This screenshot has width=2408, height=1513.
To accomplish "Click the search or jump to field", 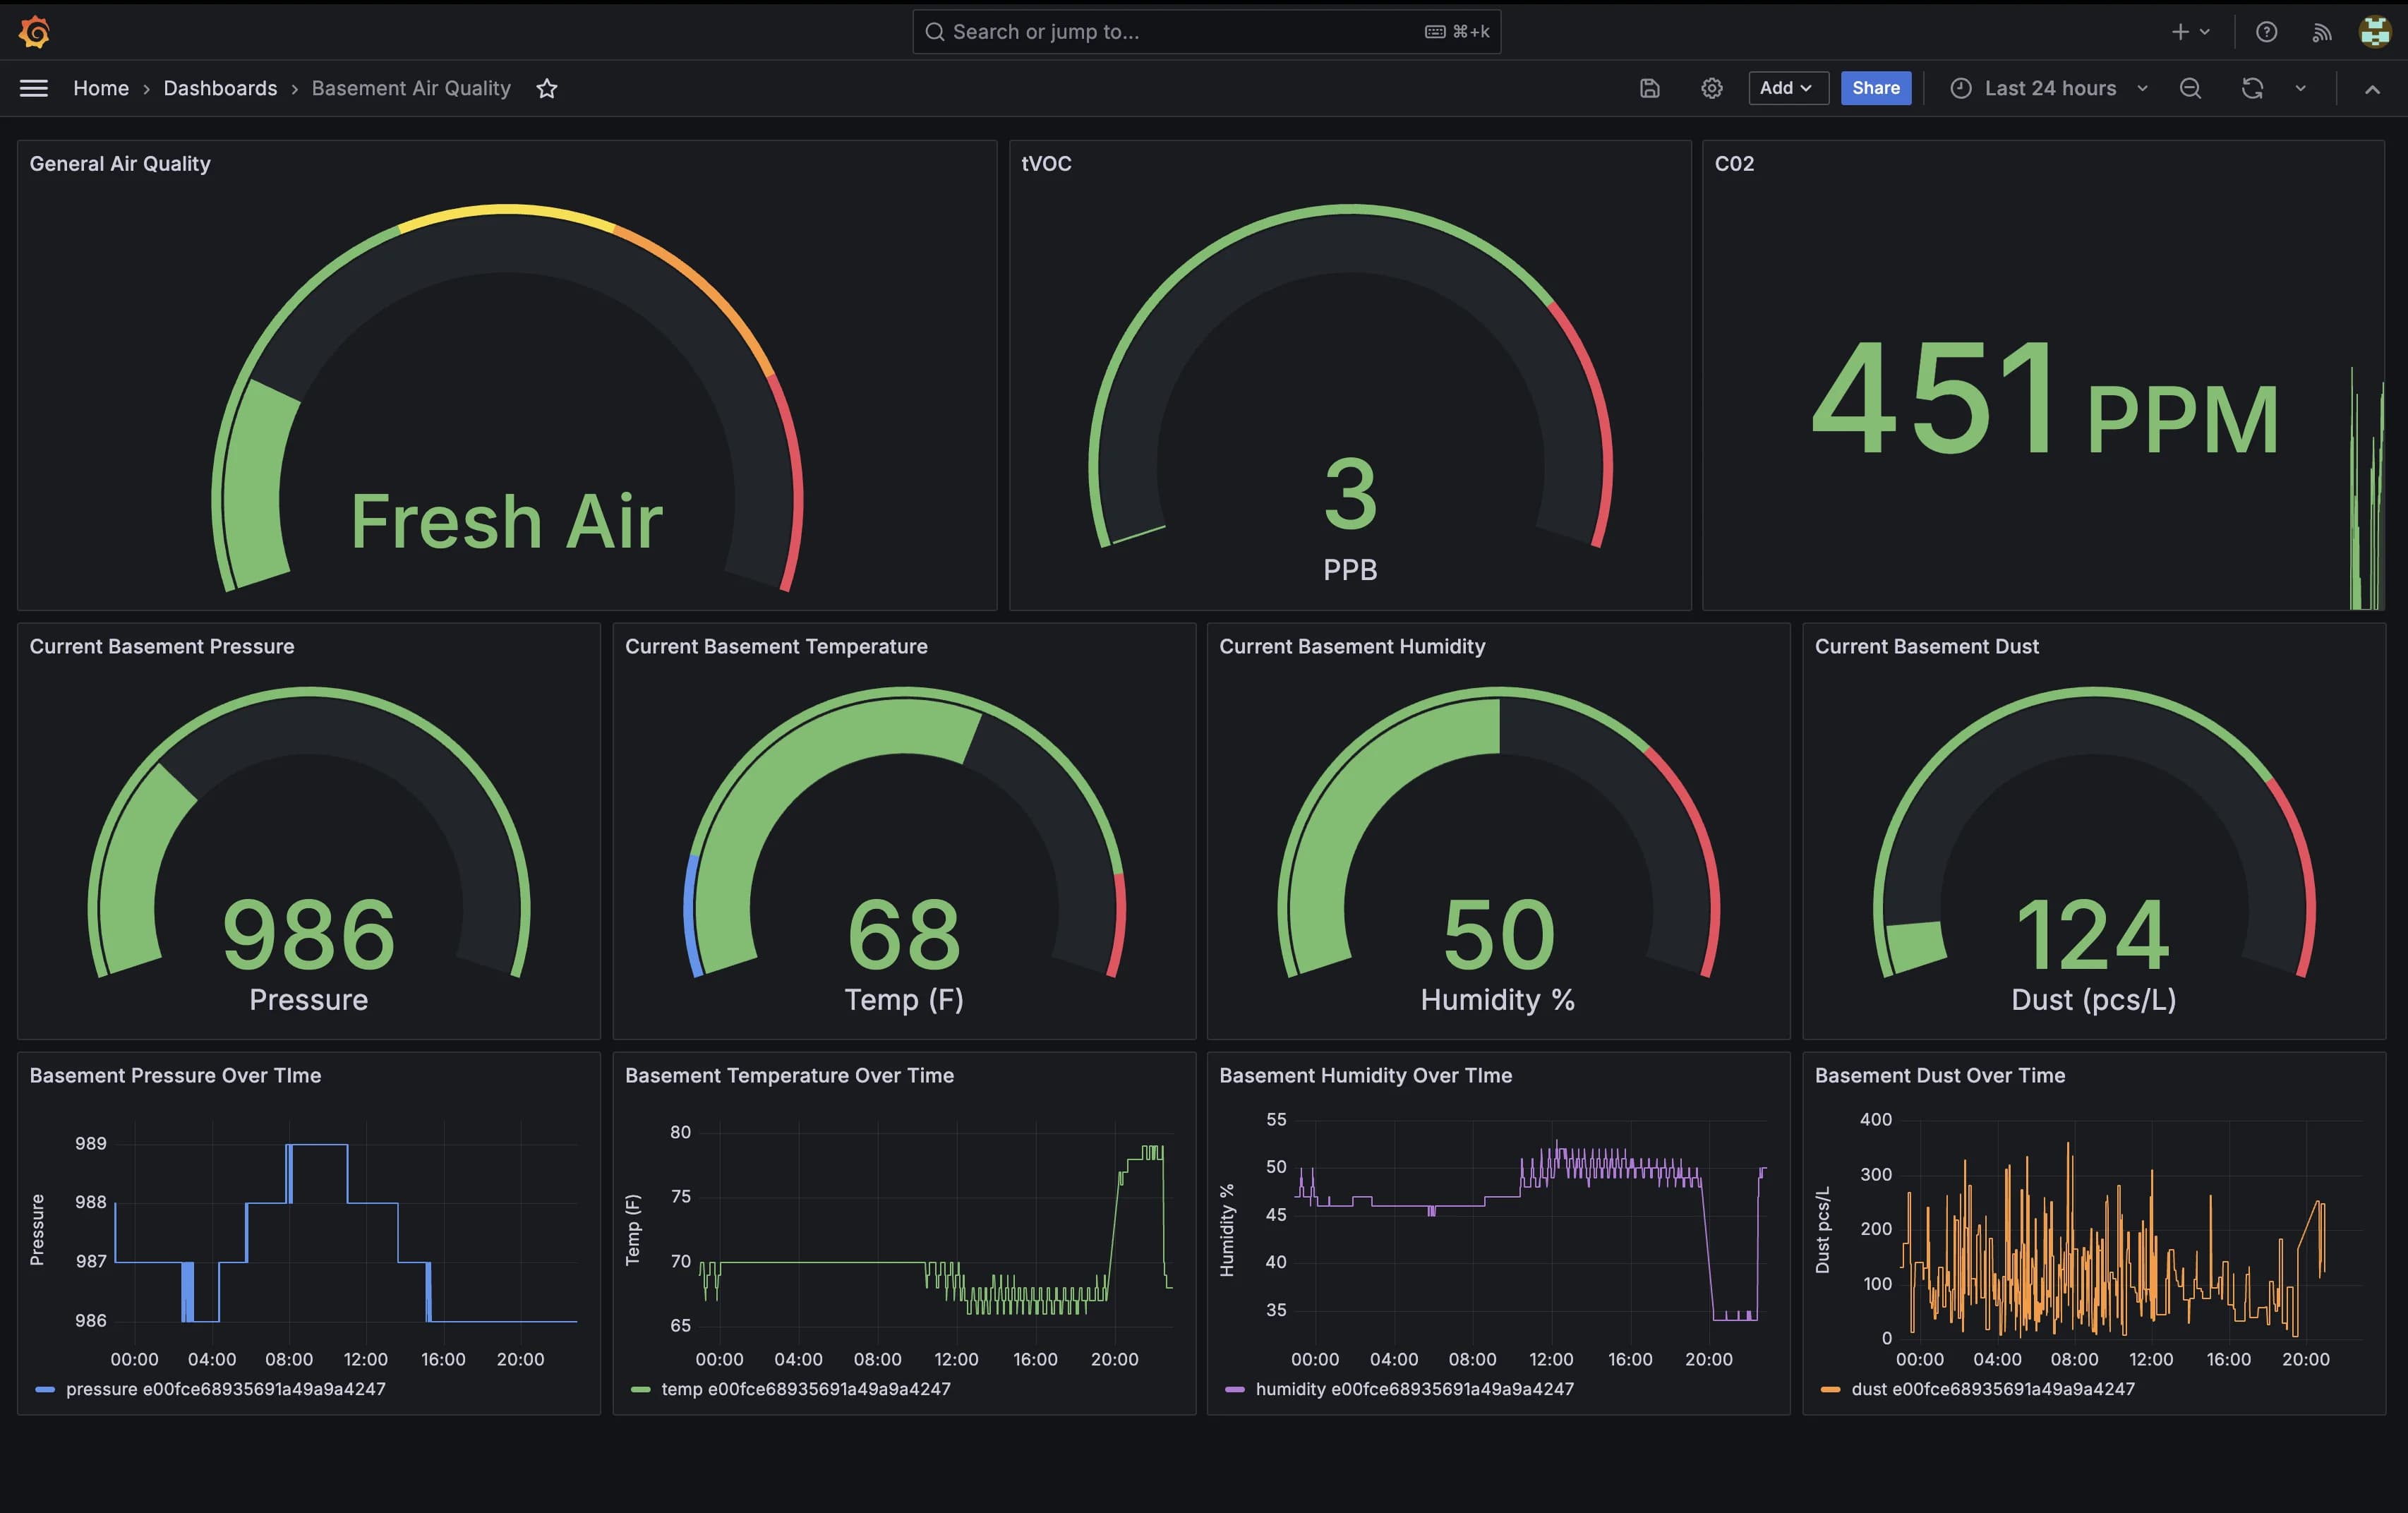I will click(1203, 31).
